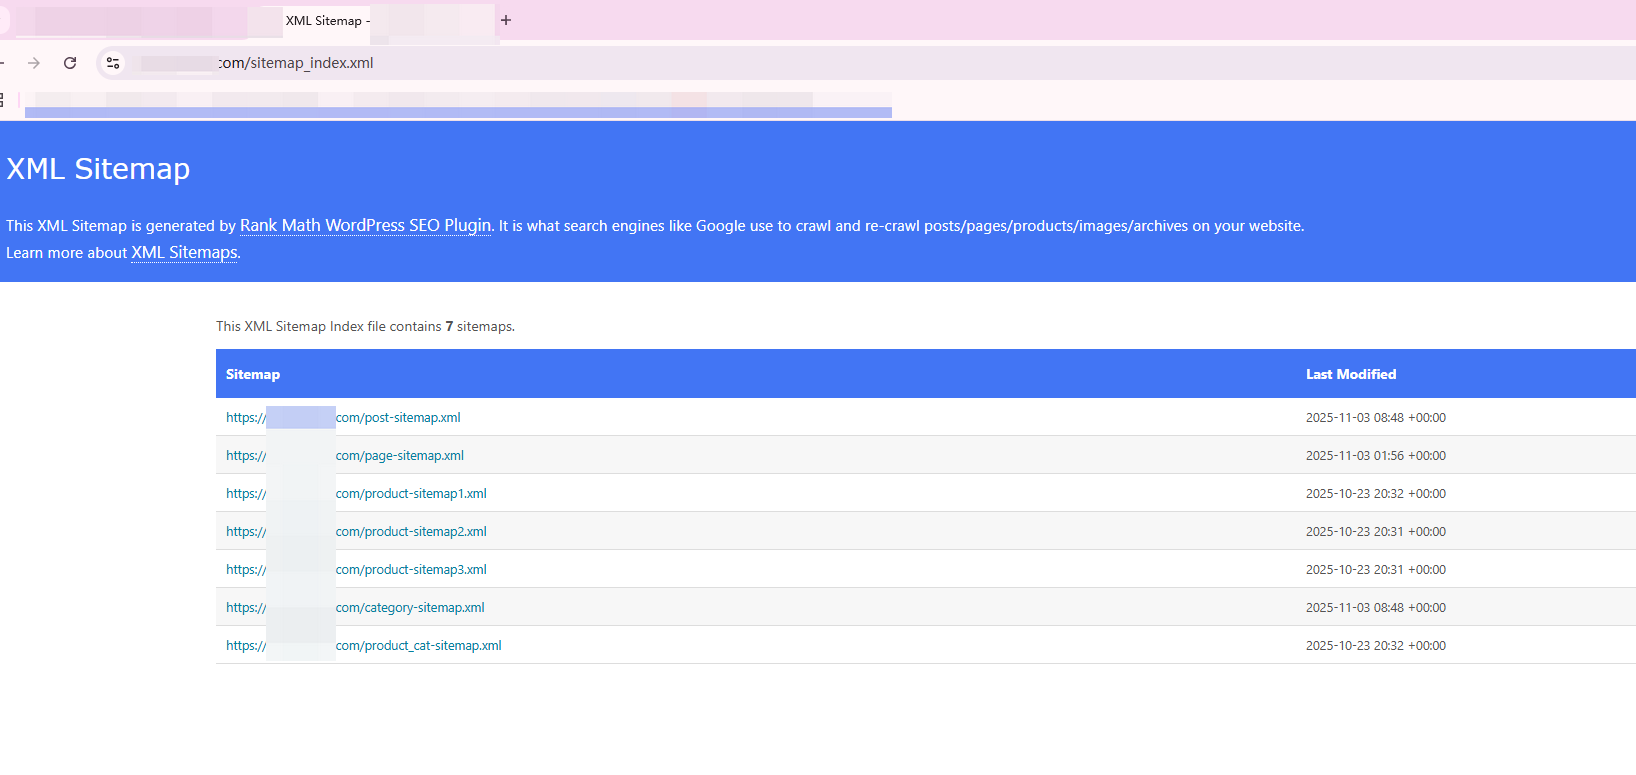This screenshot has height=775, width=1636.
Task: Open the category-sitemap.xml link
Action: [410, 608]
